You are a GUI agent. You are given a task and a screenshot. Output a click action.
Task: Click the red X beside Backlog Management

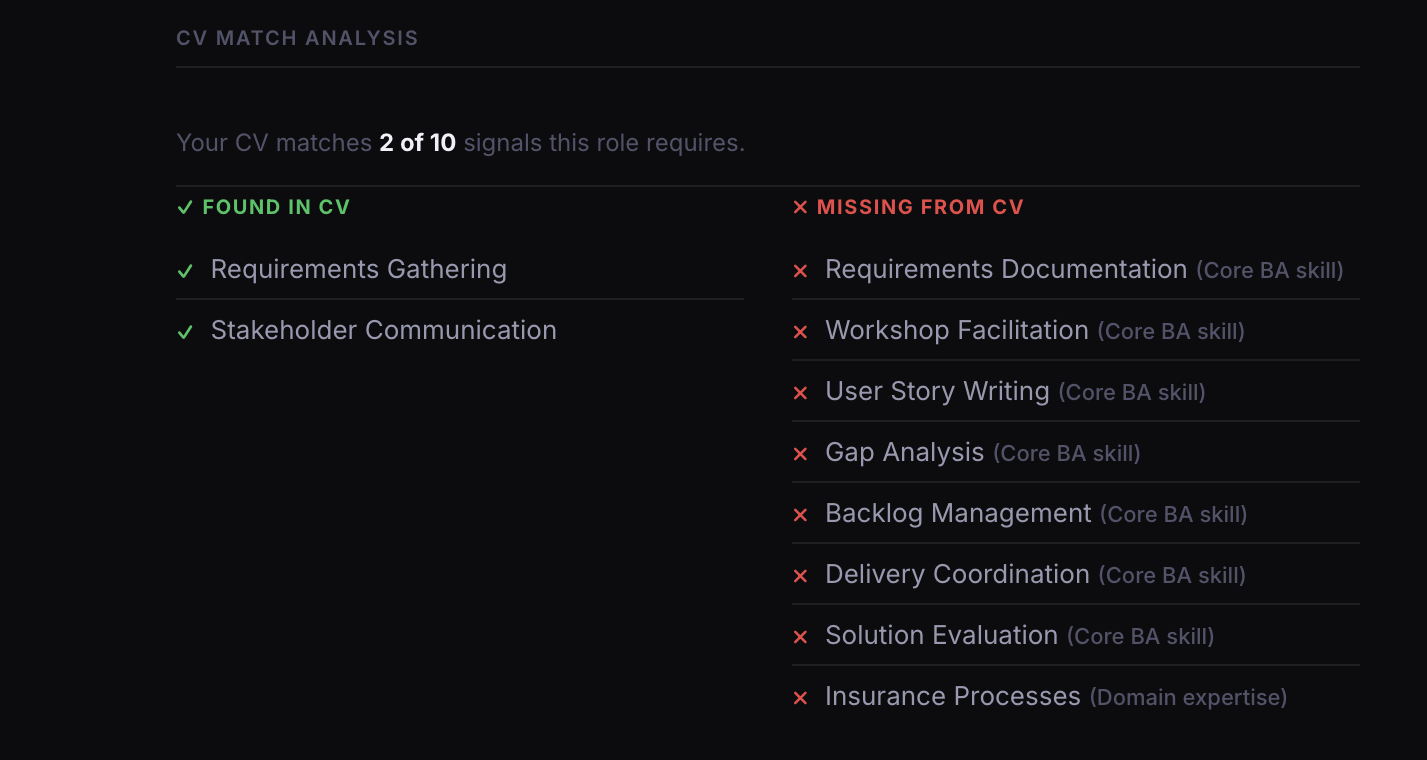click(800, 515)
